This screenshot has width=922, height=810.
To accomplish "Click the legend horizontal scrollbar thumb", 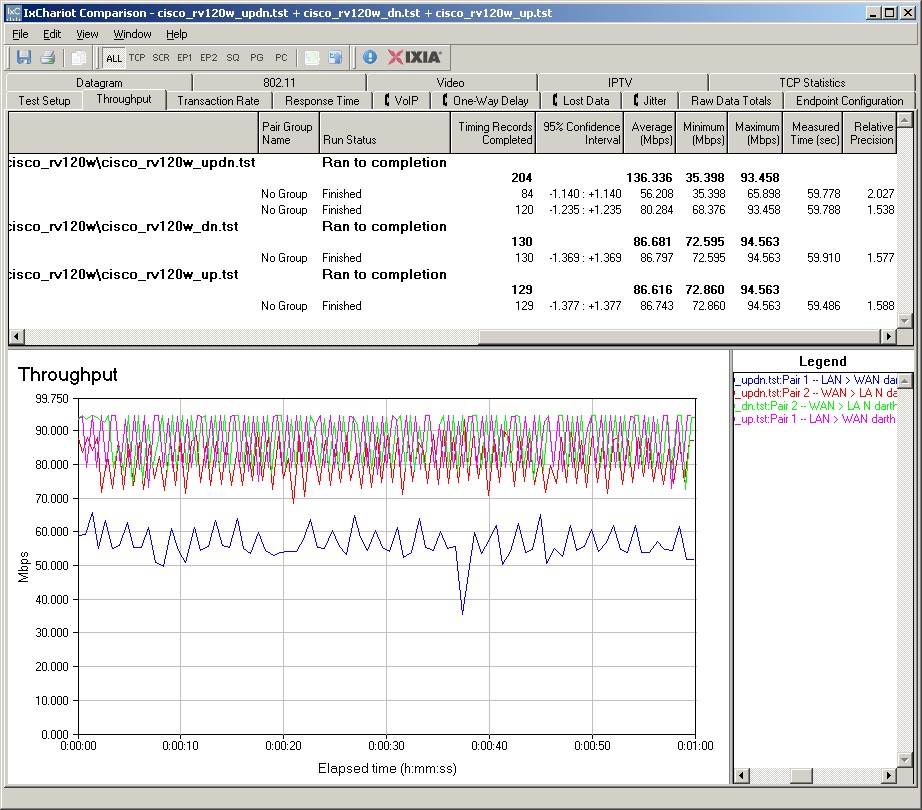I will pyautogui.click(x=801, y=776).
